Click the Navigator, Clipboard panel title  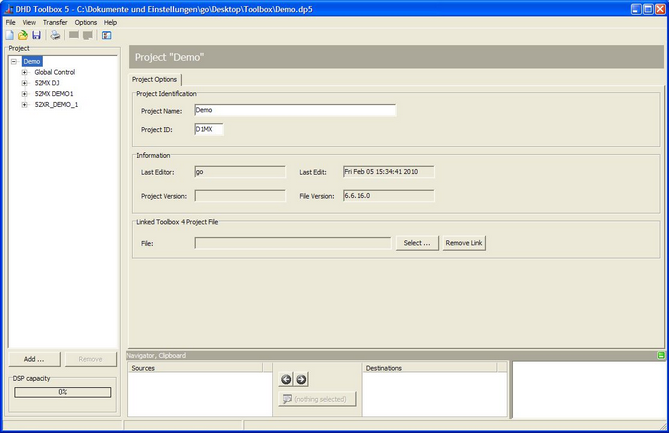[157, 355]
